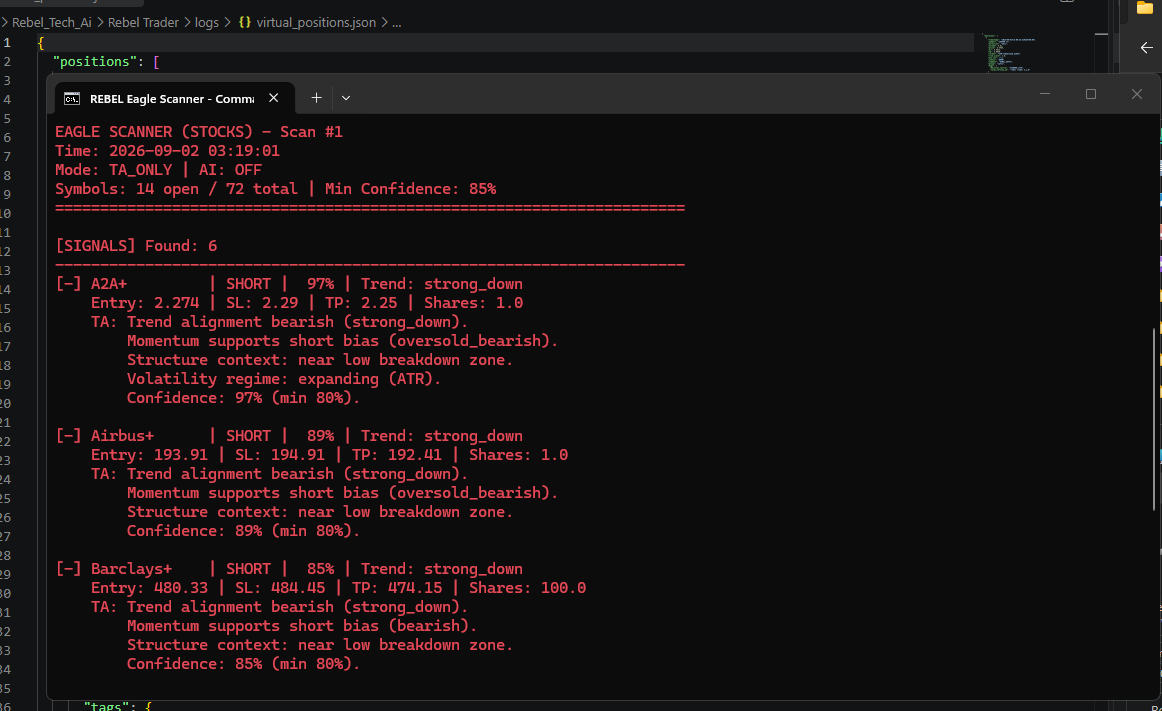Open a new terminal tab with the plus button

click(x=316, y=98)
